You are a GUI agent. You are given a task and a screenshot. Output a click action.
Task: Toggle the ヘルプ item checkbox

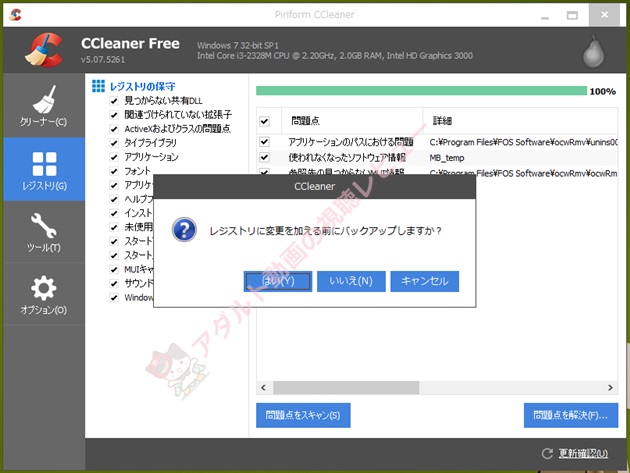114,199
